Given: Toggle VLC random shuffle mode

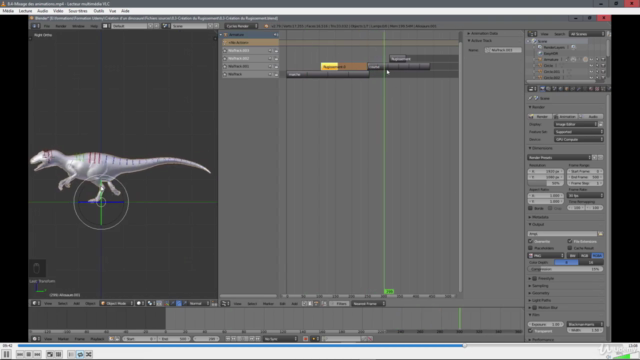Looking at the screenshot, I should (x=89, y=354).
